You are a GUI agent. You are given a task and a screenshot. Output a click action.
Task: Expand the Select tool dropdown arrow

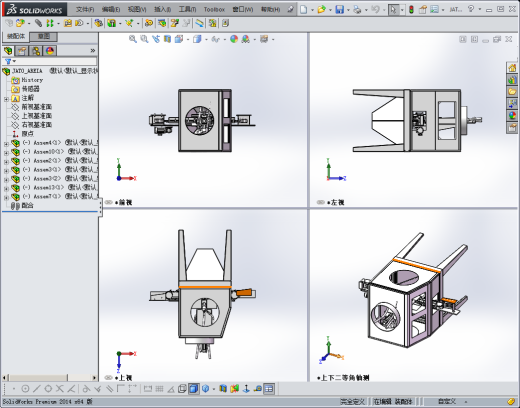tap(402, 10)
